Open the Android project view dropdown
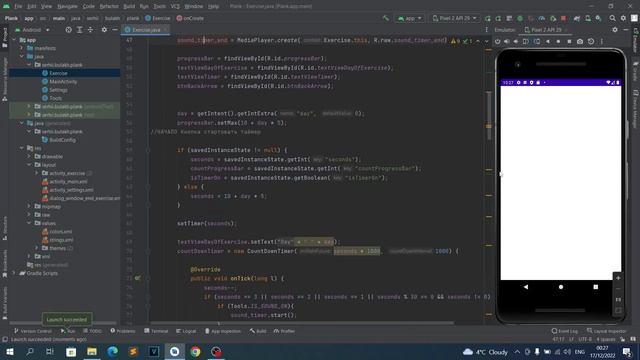The height and width of the screenshot is (360, 640). click(x=32, y=30)
